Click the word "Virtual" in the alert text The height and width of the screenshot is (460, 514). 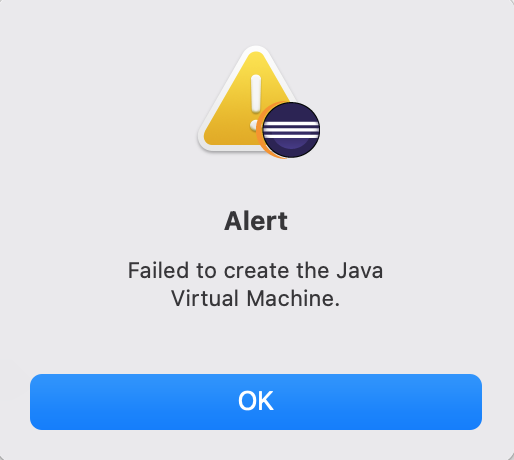205,298
